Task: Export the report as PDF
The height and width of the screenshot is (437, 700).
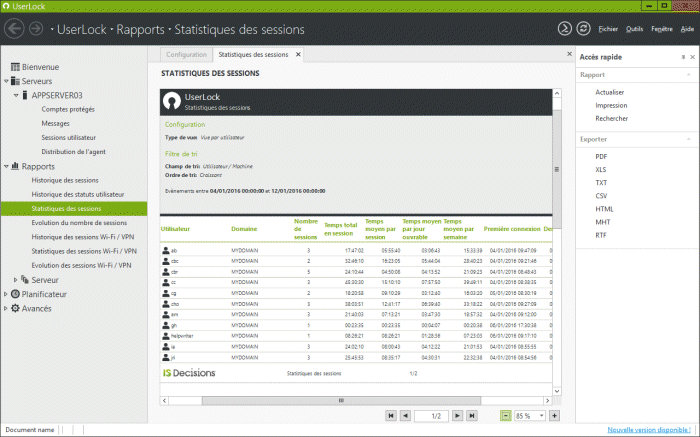Action: (x=601, y=157)
